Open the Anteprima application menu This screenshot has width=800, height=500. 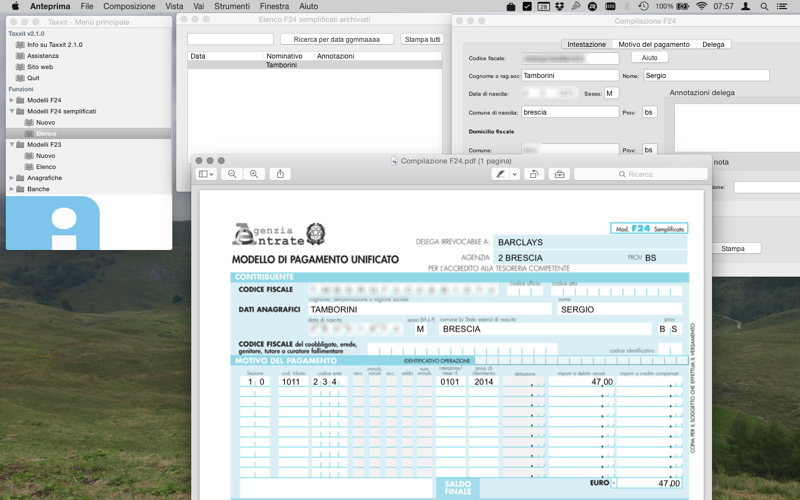click(x=50, y=6)
